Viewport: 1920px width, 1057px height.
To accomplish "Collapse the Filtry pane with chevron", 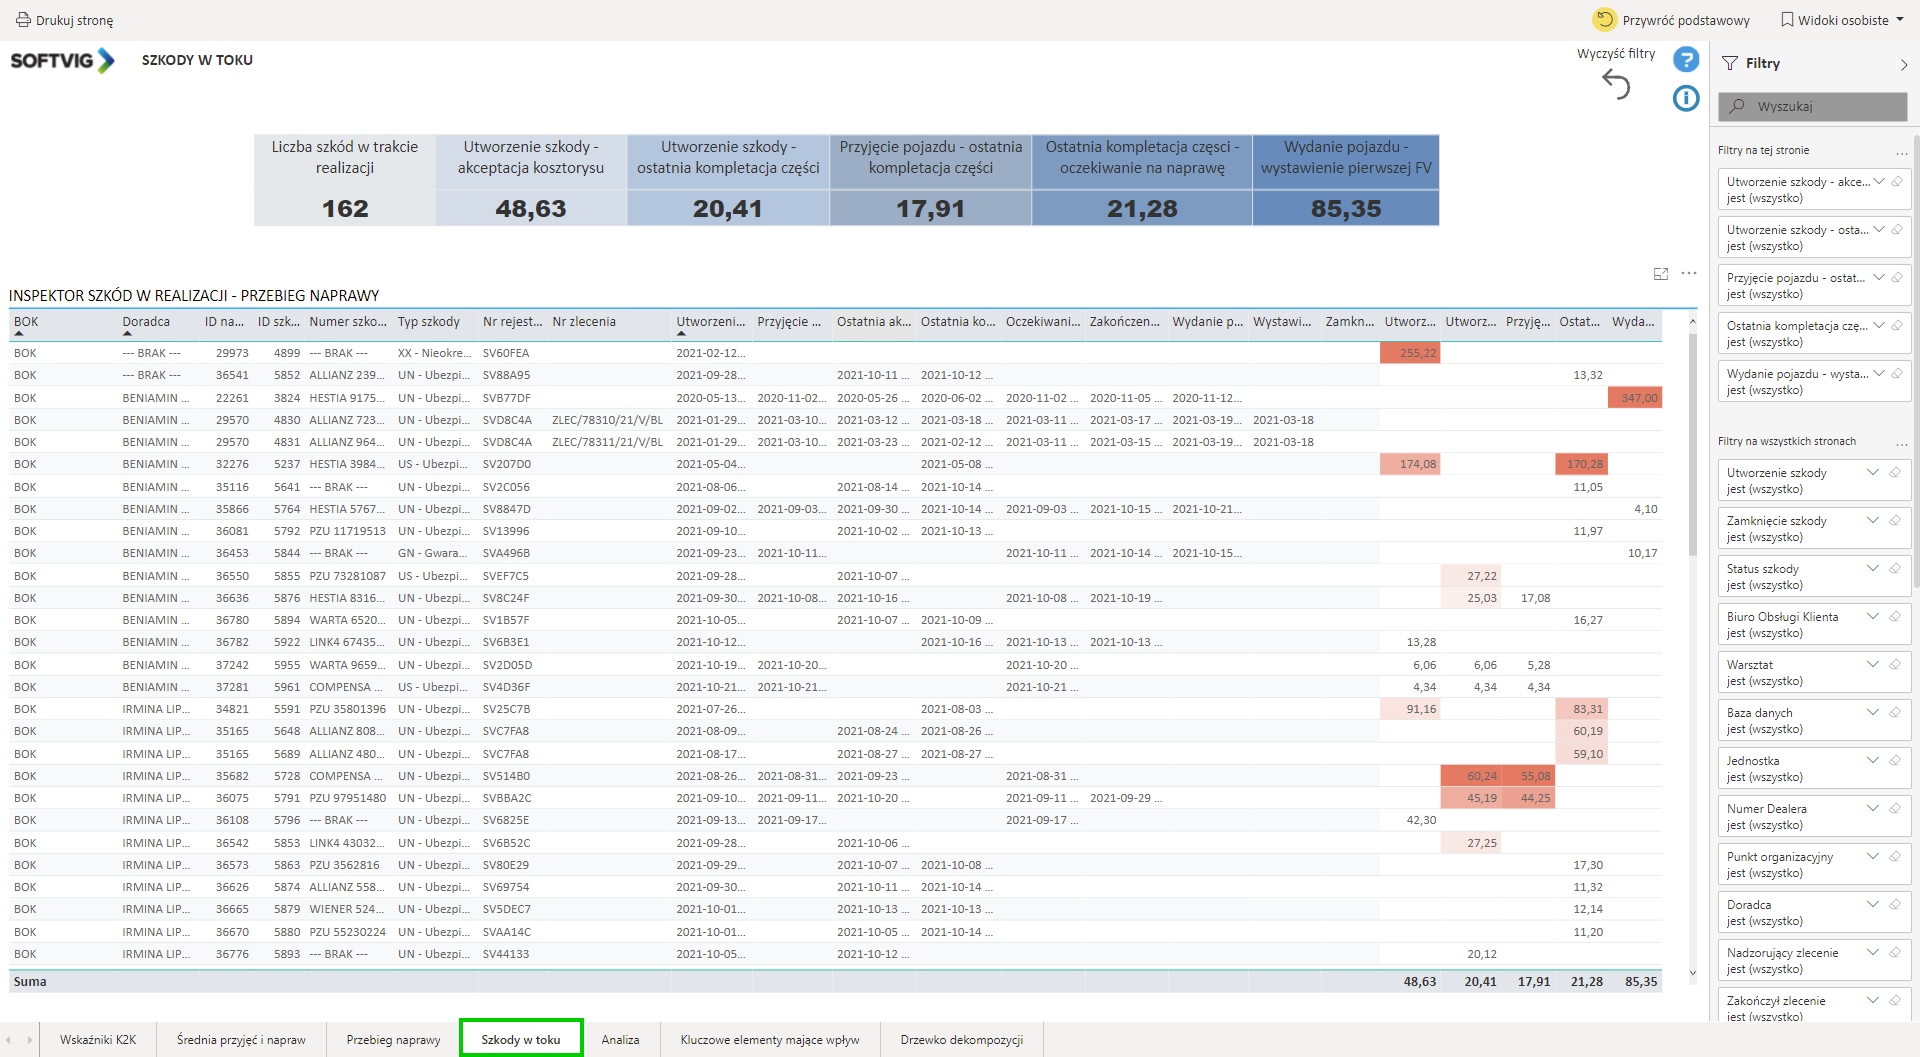I will coord(1903,64).
